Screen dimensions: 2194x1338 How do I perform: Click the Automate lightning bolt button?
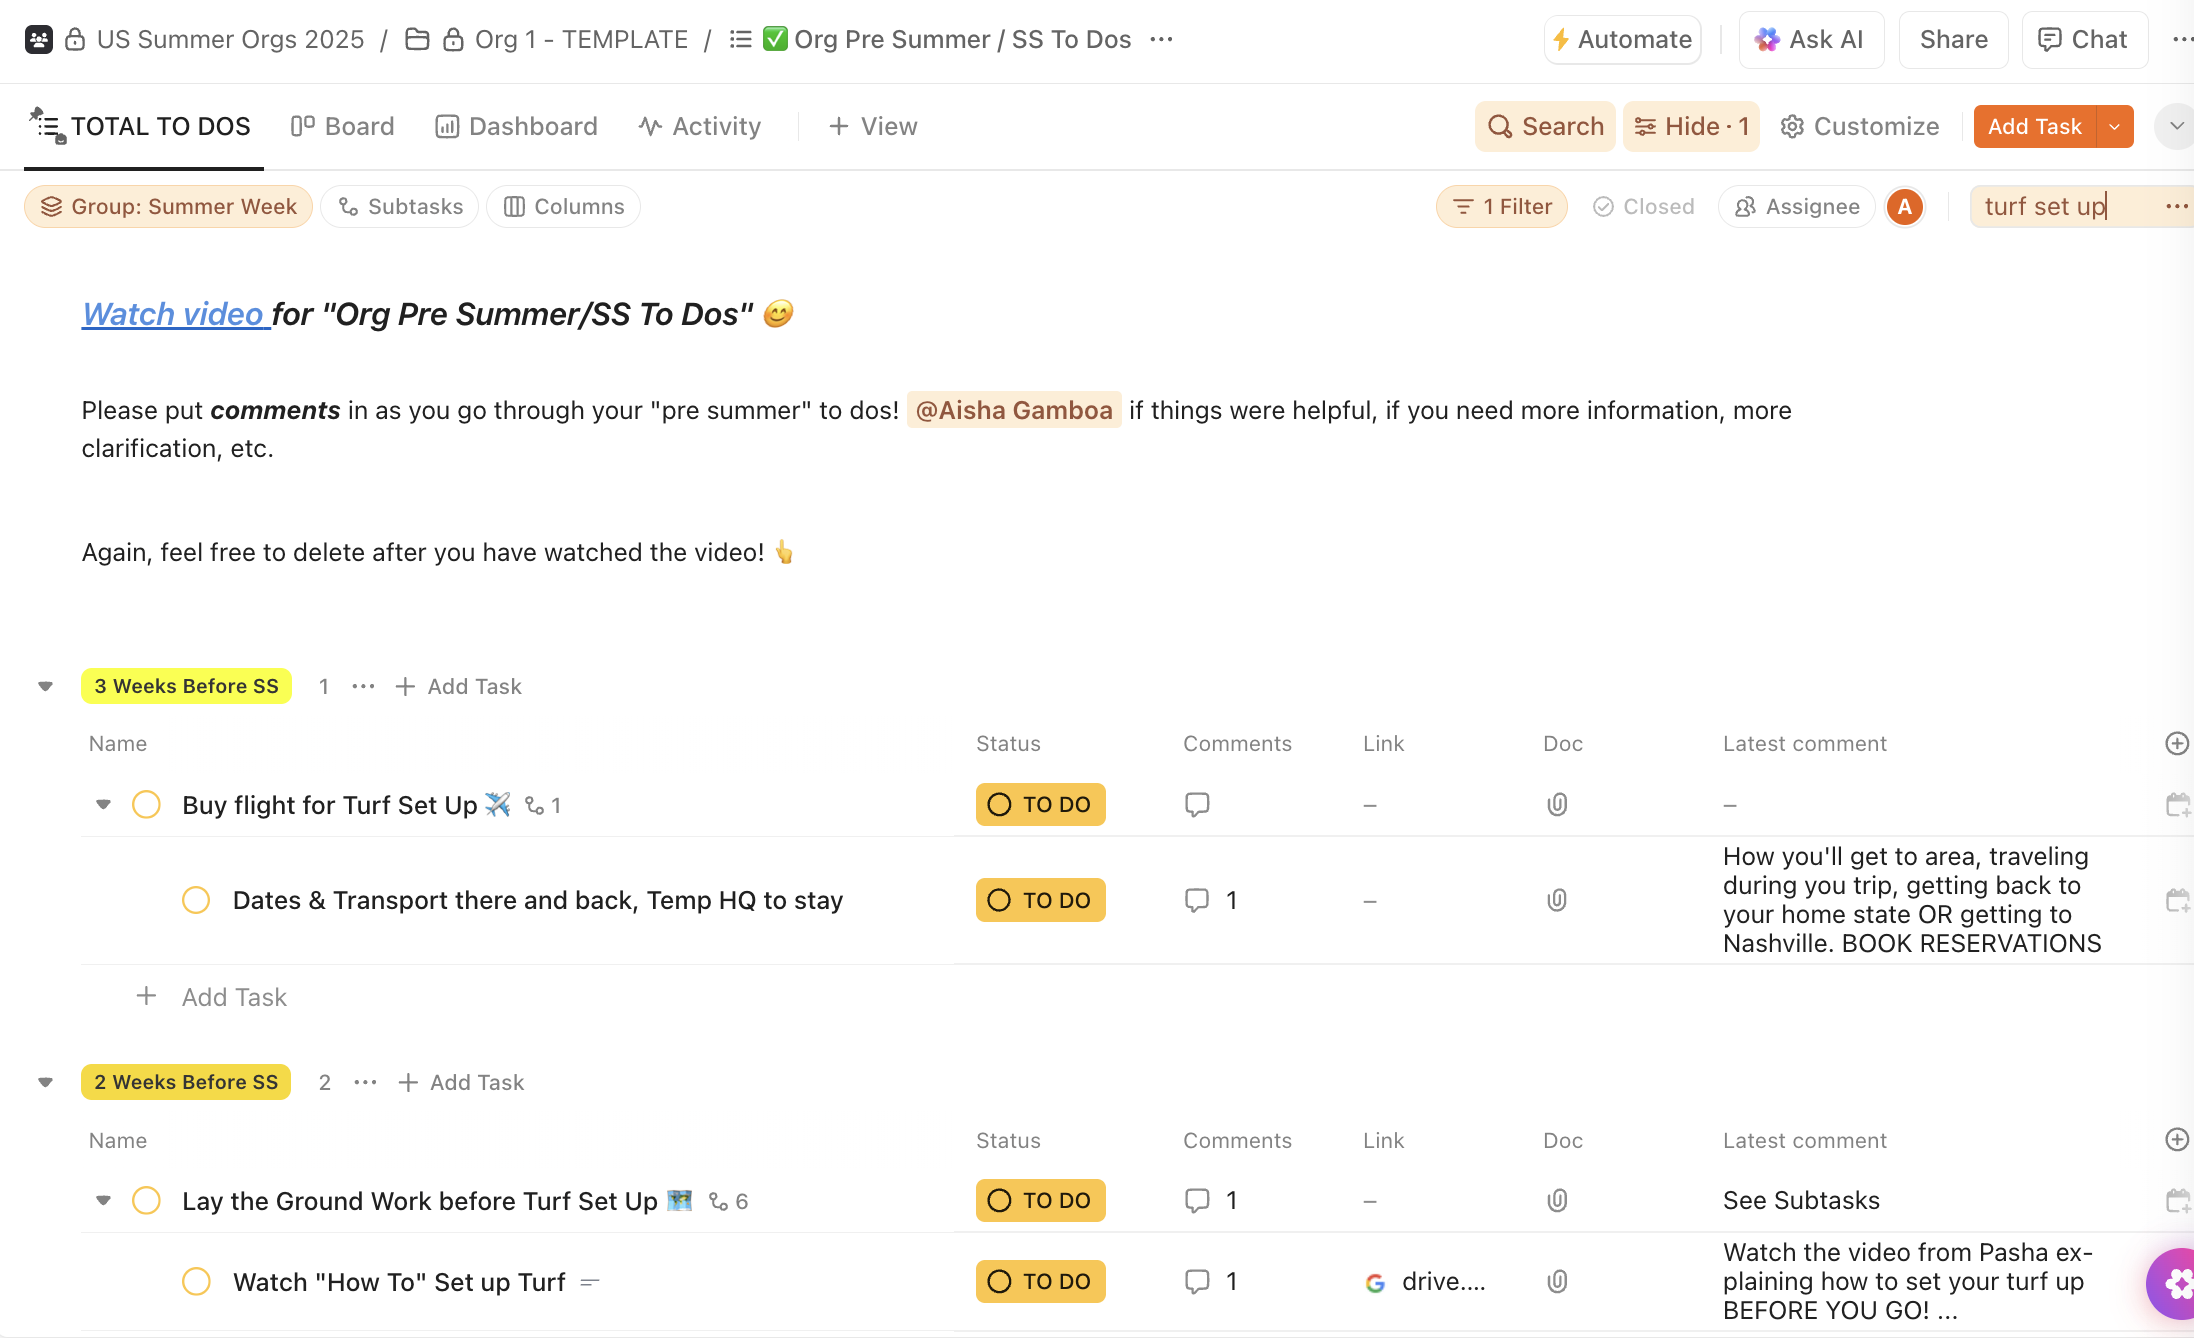pos(1622,40)
